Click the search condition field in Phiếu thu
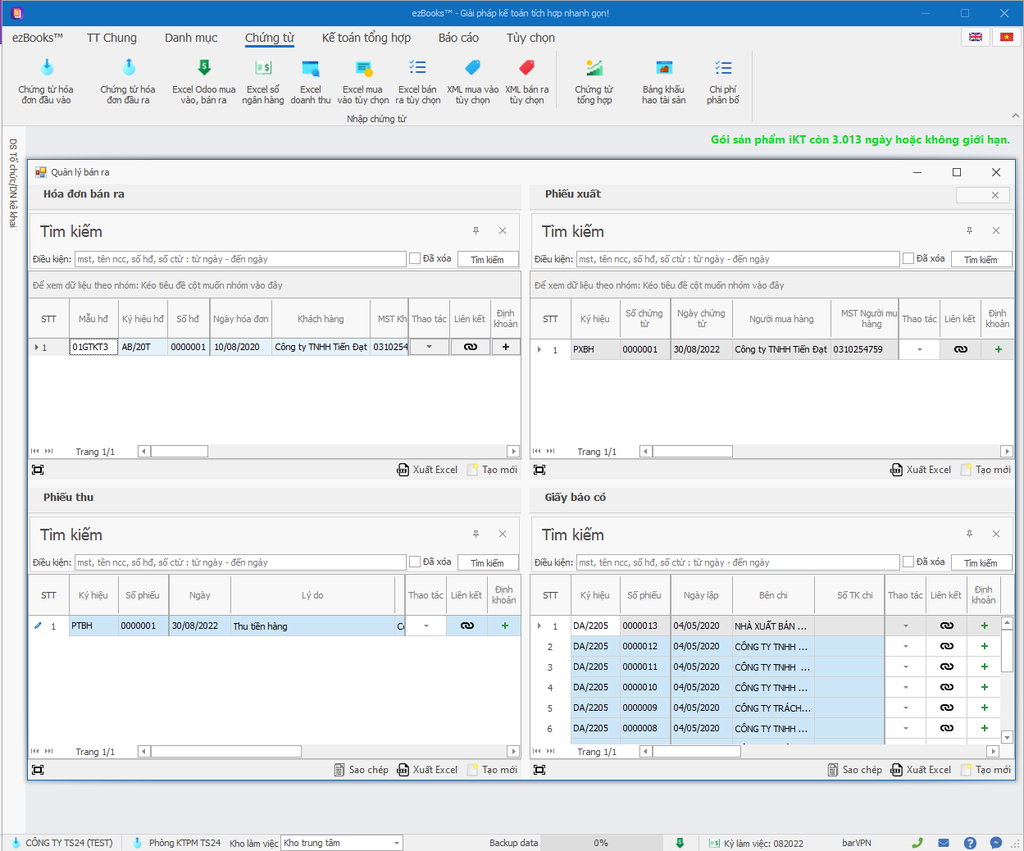Image resolution: width=1024 pixels, height=851 pixels. coord(240,562)
